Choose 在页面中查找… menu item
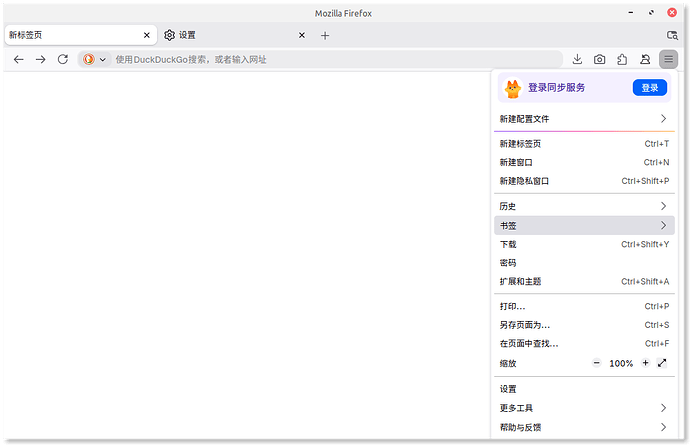The image size is (690, 445). (584, 343)
